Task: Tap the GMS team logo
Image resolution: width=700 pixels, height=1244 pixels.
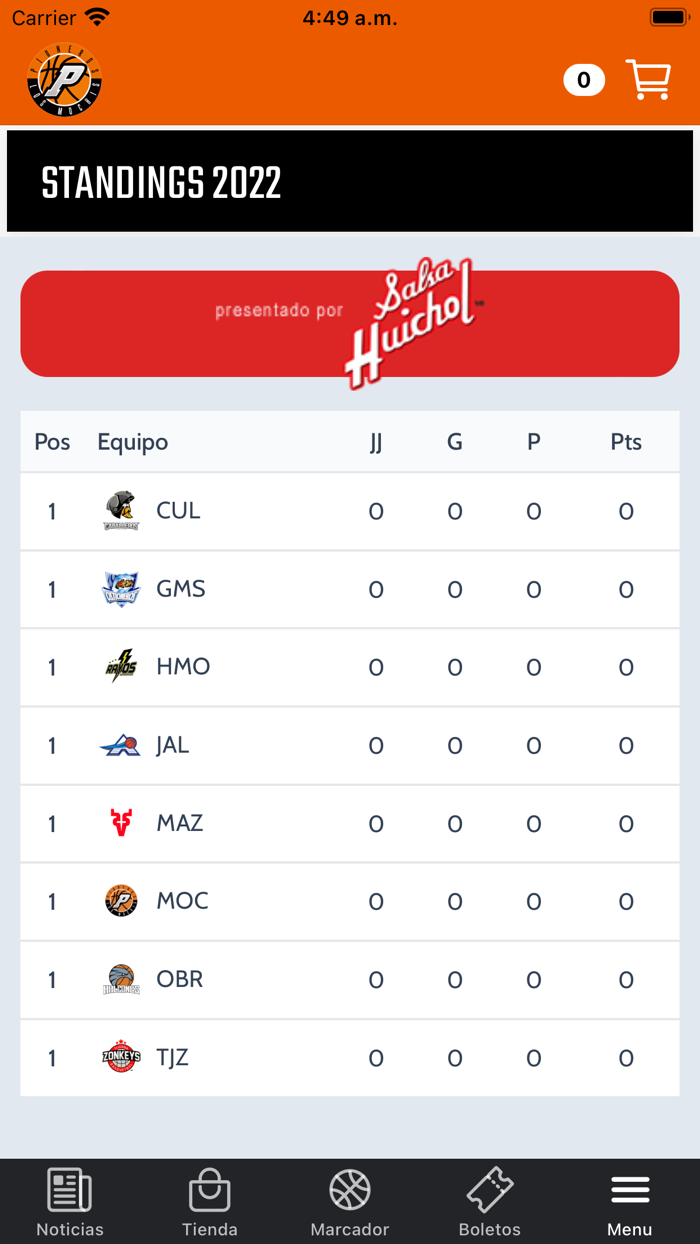Action: pyautogui.click(x=121, y=589)
